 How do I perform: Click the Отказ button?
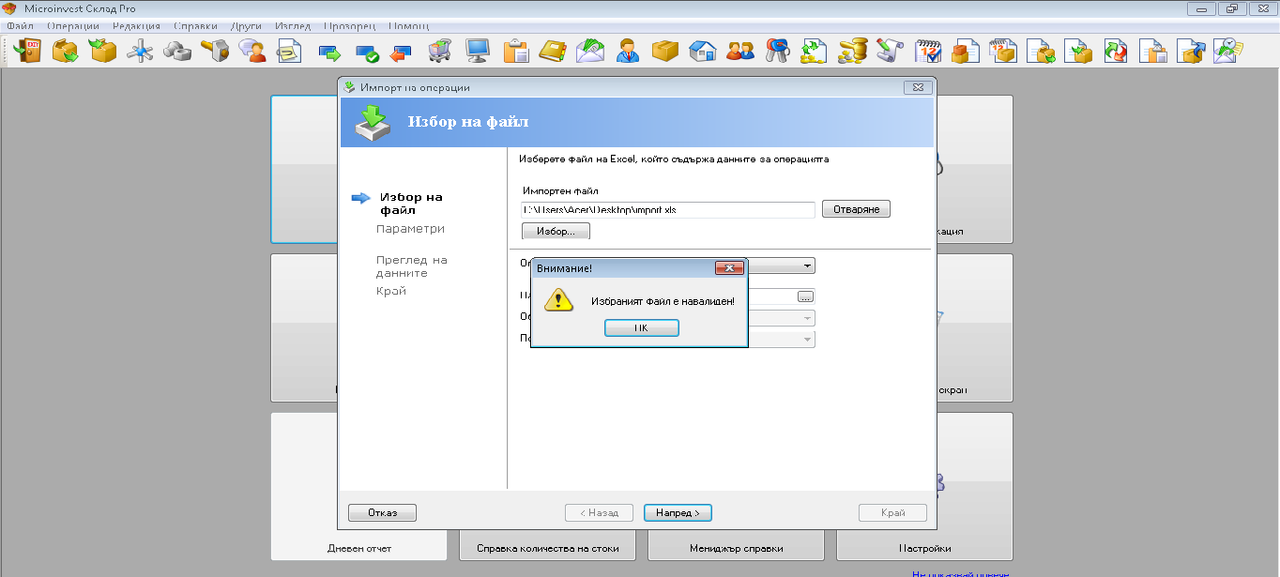point(382,513)
